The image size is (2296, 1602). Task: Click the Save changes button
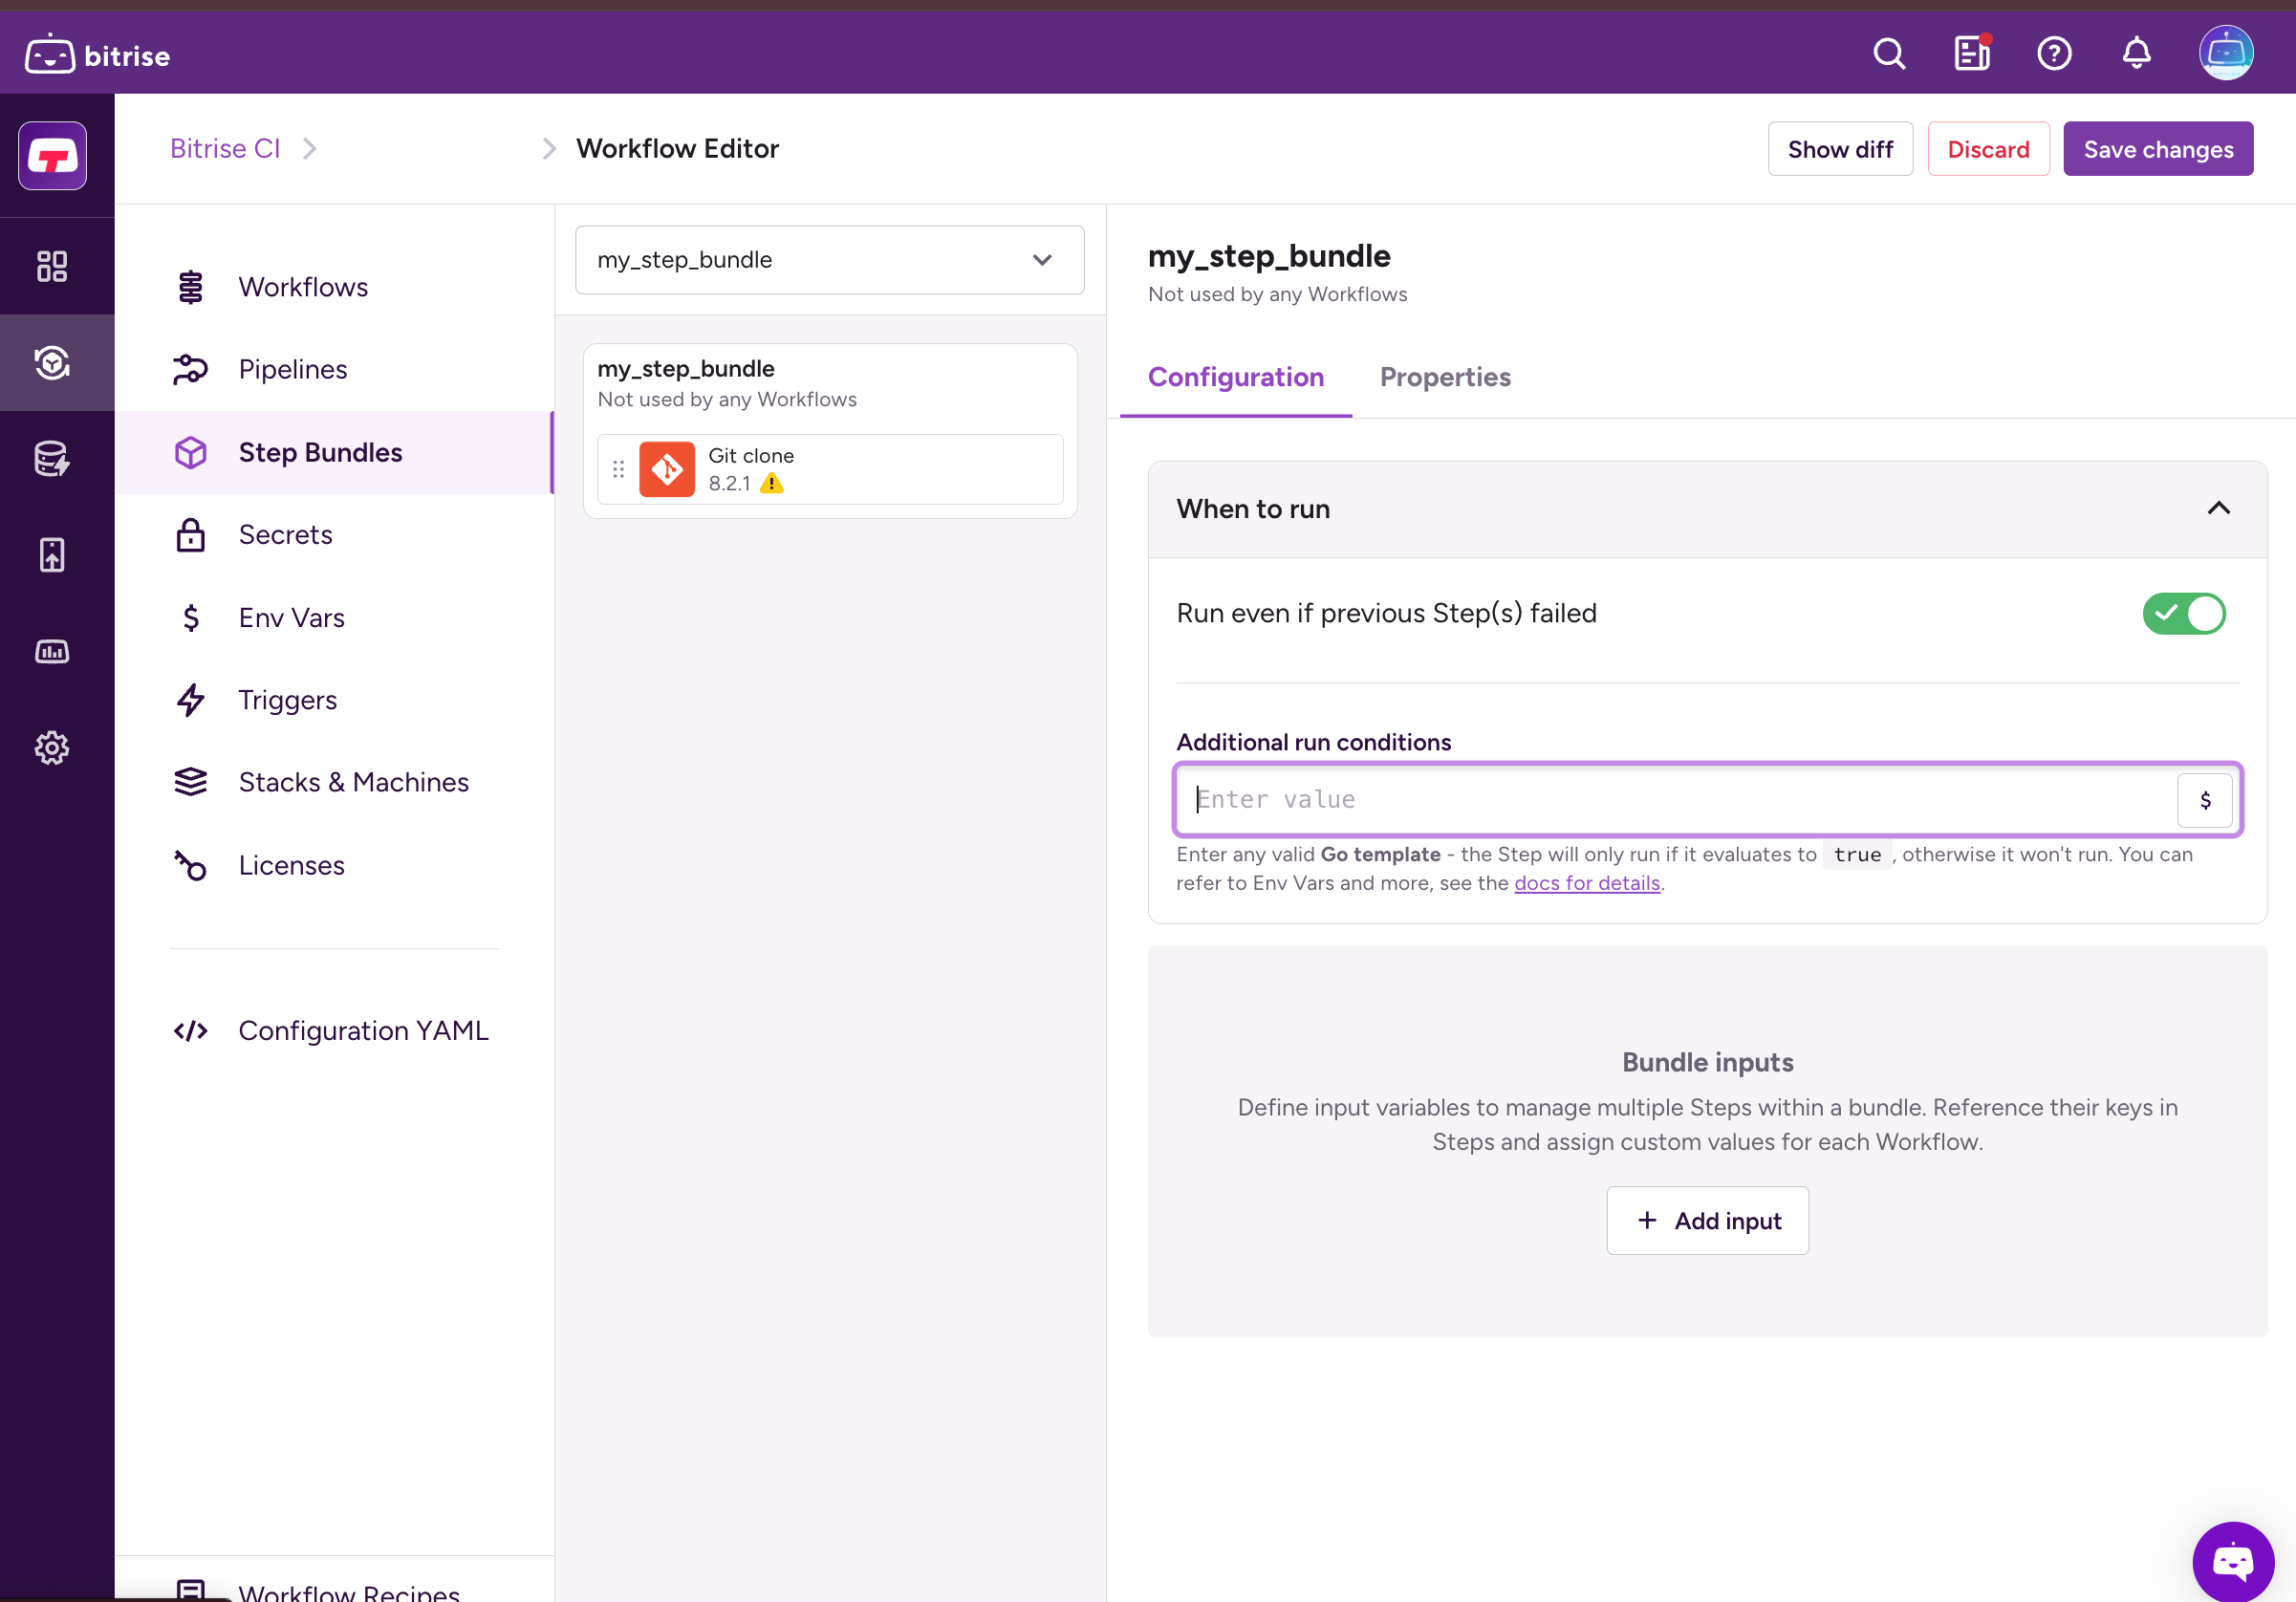pyautogui.click(x=2157, y=149)
